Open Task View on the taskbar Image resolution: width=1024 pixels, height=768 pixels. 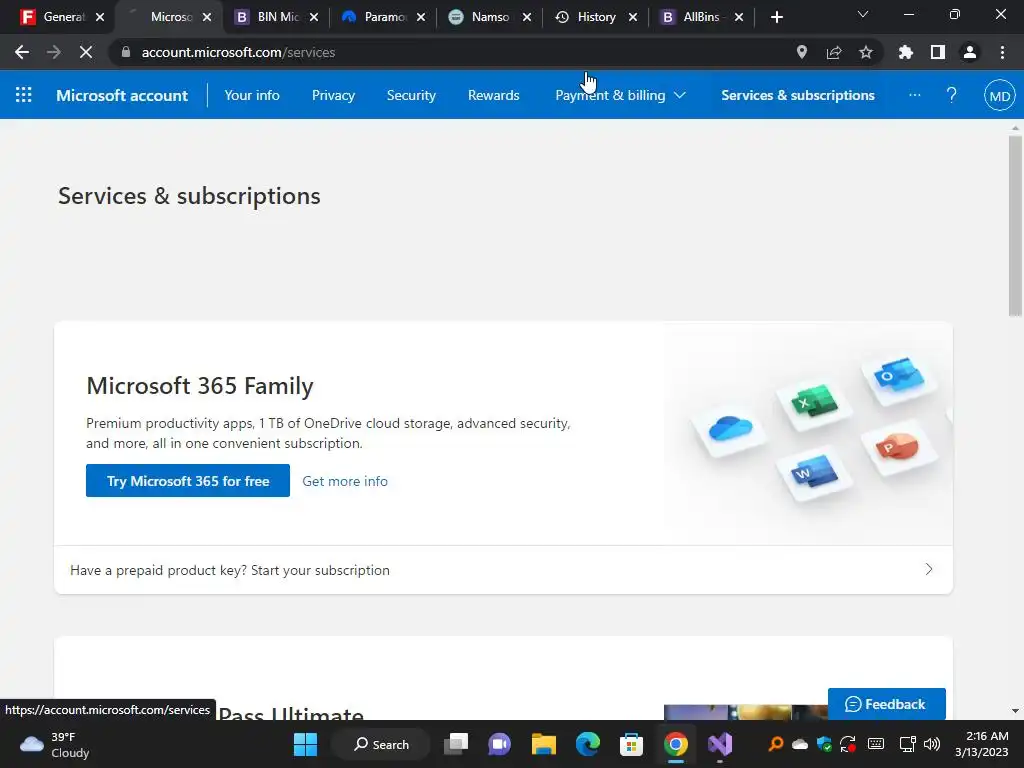tap(456, 744)
